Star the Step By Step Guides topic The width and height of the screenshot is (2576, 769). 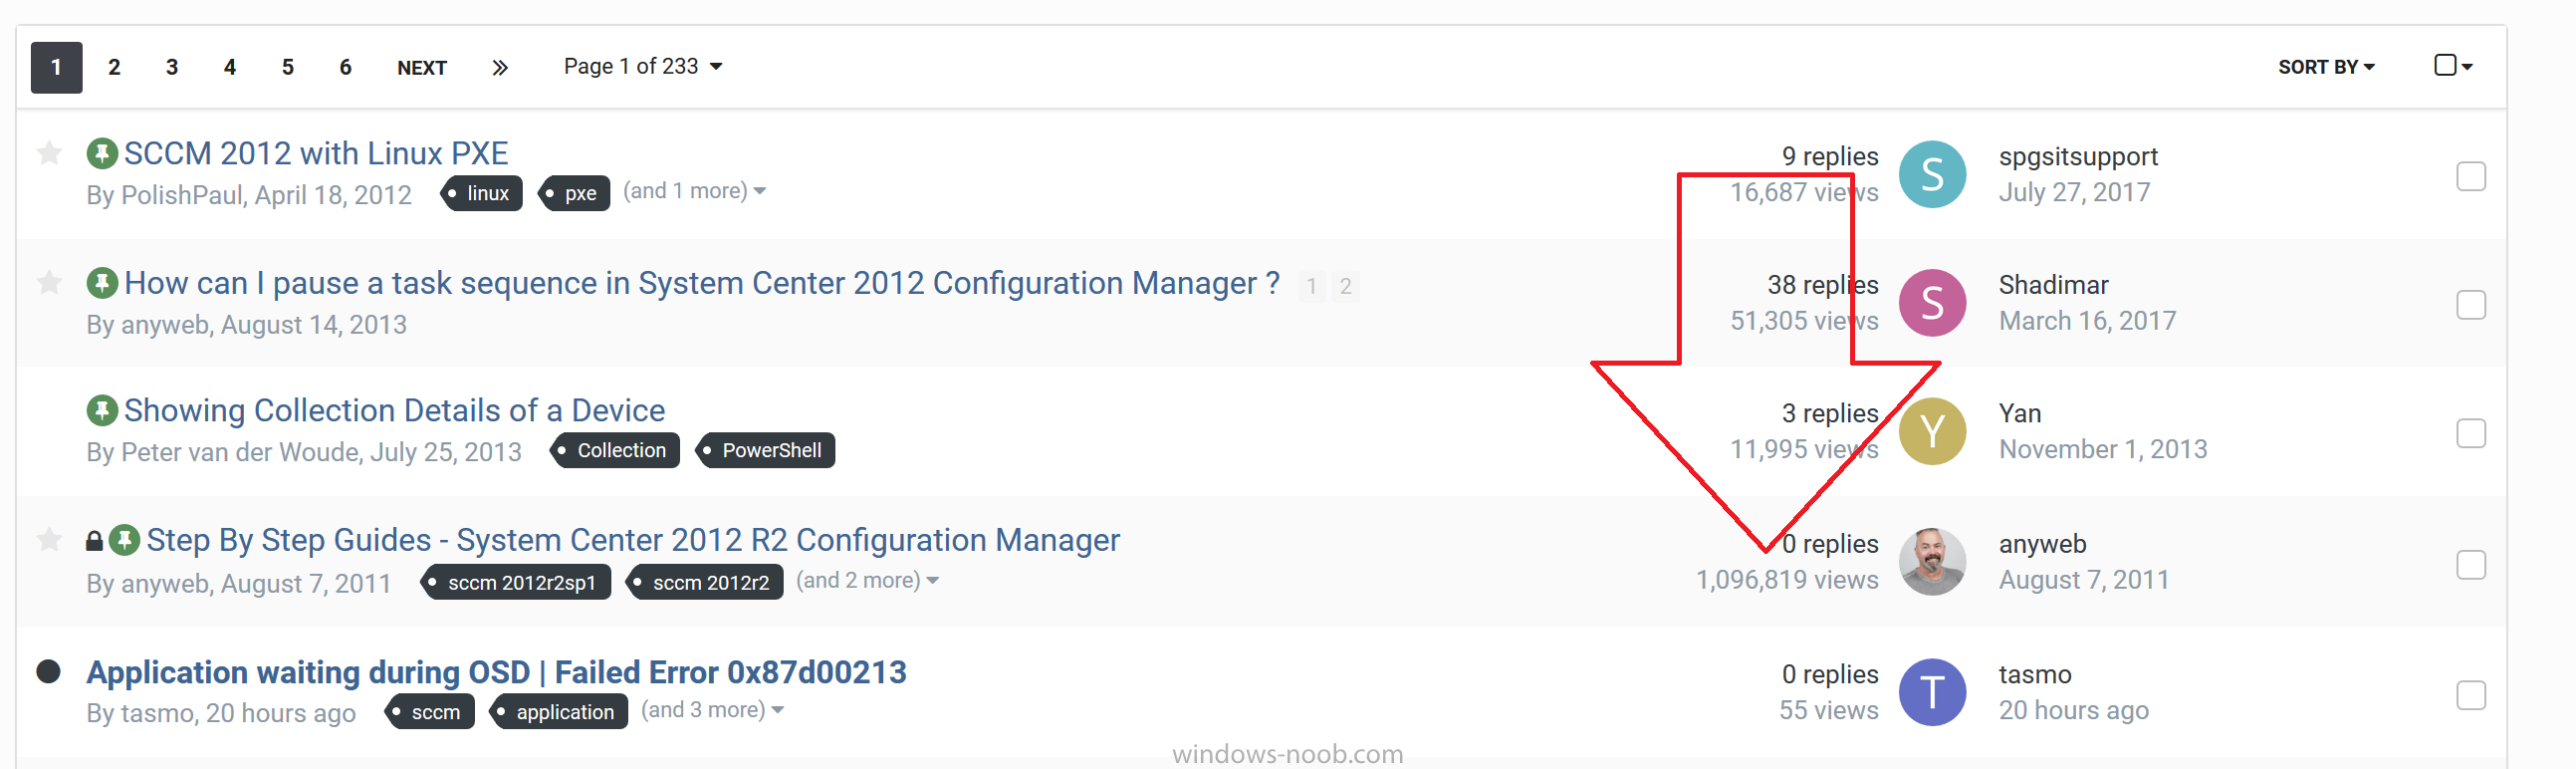tap(49, 540)
